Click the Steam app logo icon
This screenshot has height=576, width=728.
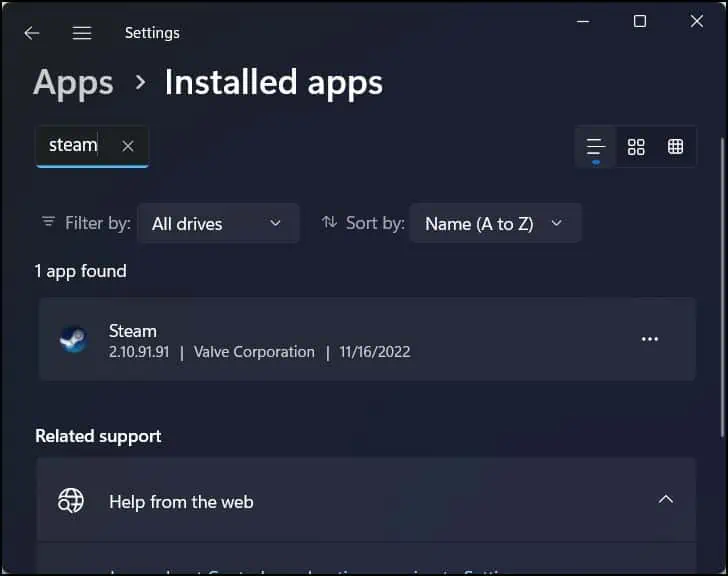[x=74, y=340]
